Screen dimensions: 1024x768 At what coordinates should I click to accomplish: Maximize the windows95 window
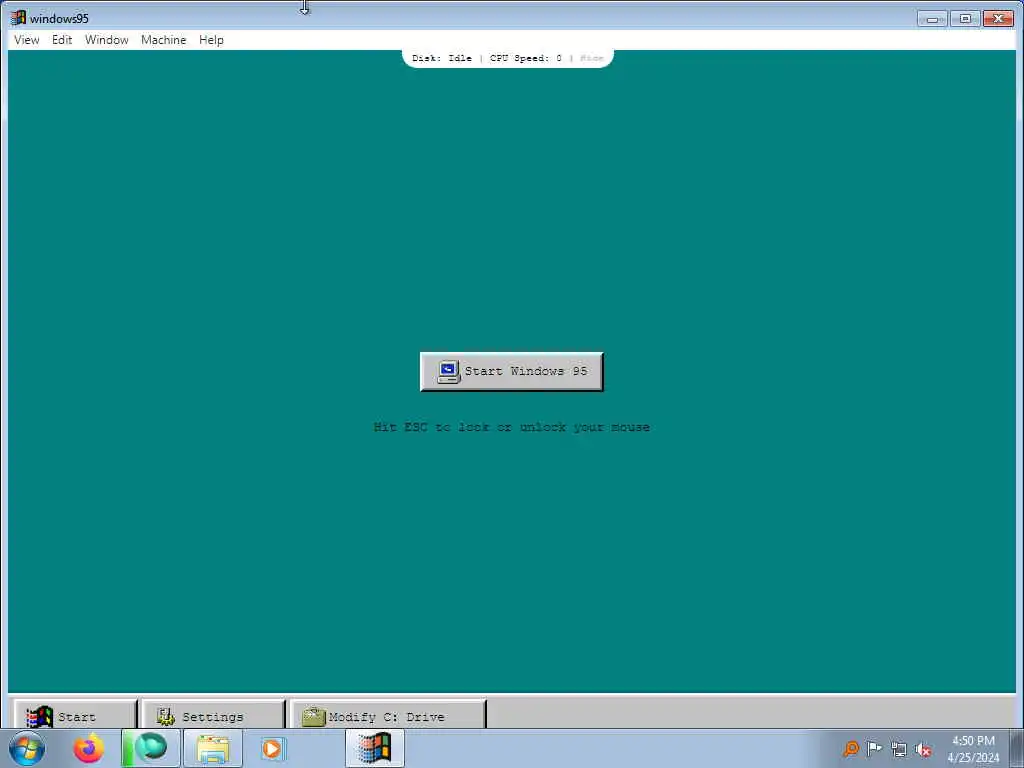tap(965, 18)
